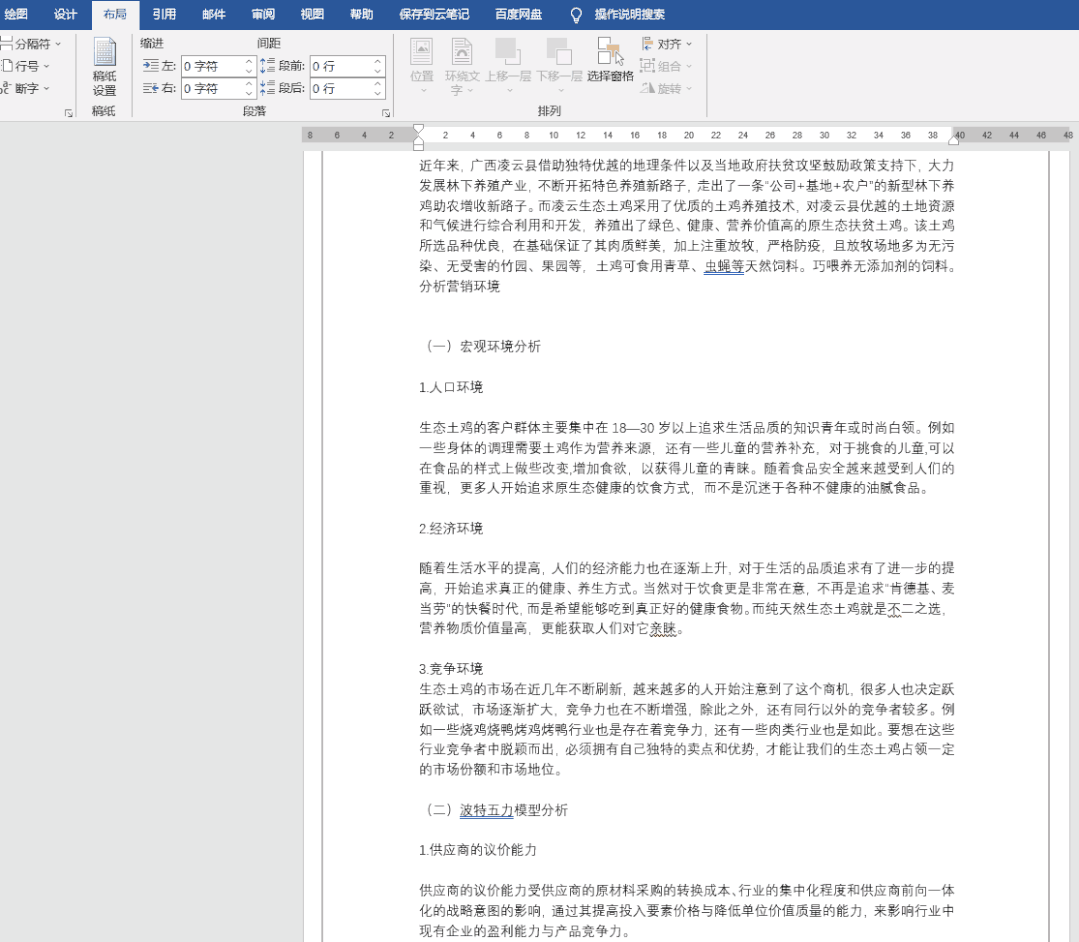Expand the 下移一层 dropdown arrow

click(x=559, y=90)
